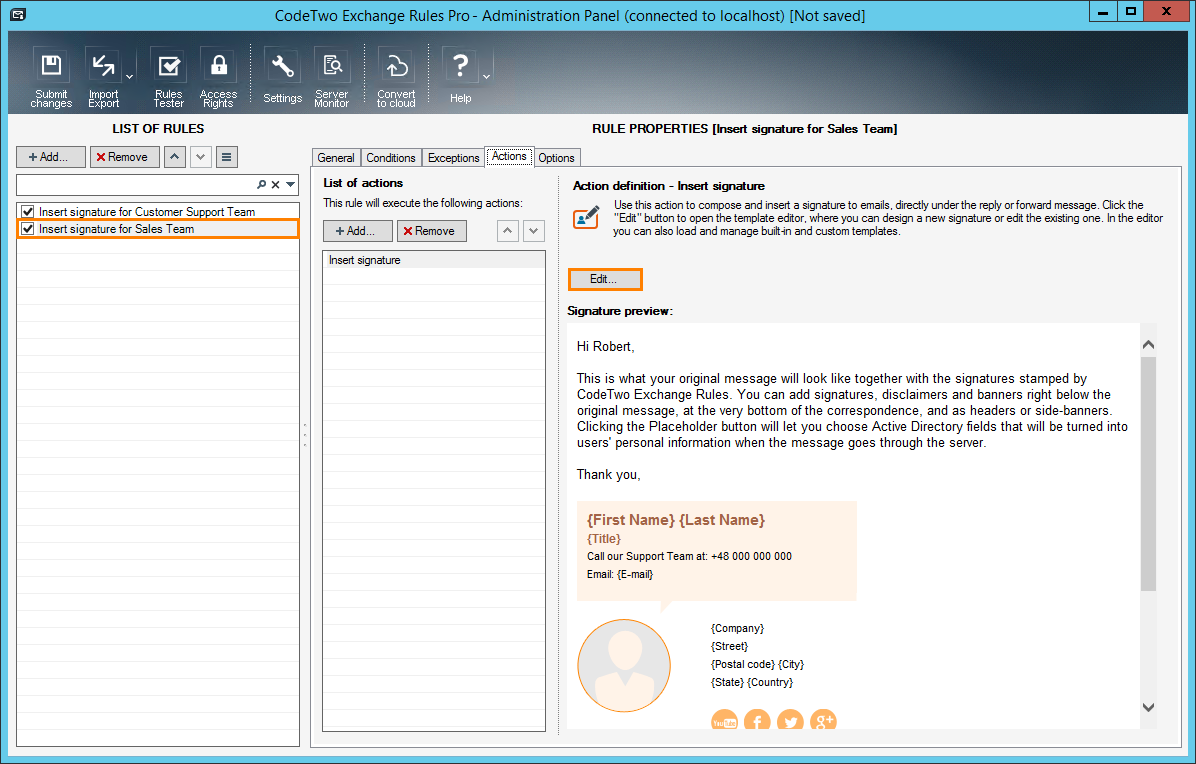Switch to the Options tab
1196x764 pixels.
[x=556, y=158]
